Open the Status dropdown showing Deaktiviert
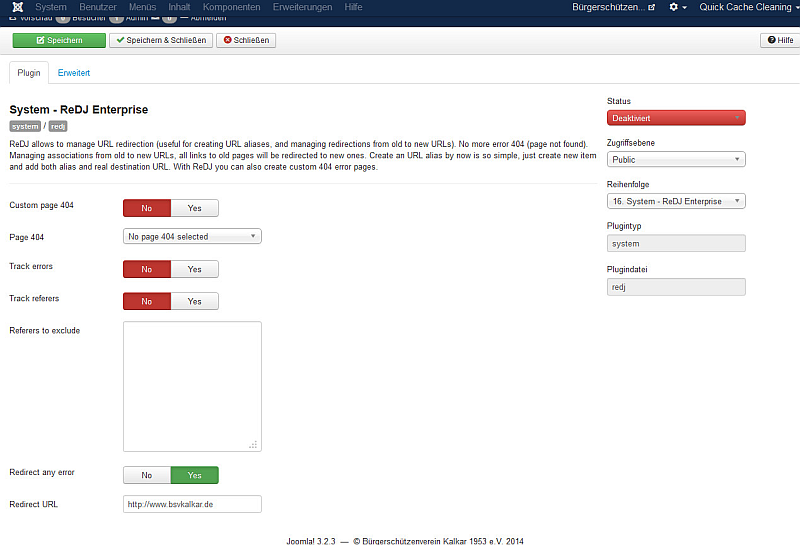 [x=676, y=118]
